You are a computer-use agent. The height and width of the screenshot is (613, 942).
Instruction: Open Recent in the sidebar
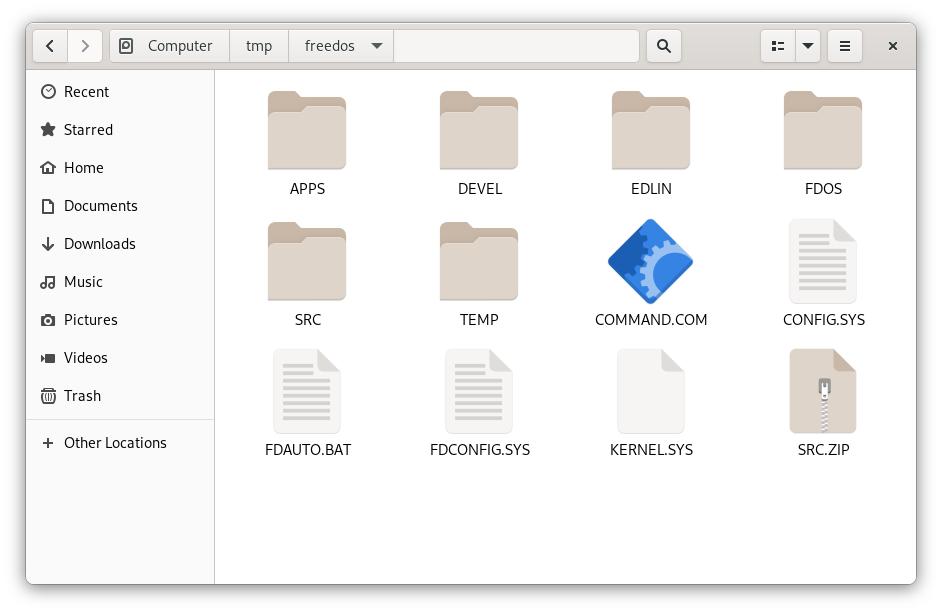click(x=120, y=91)
